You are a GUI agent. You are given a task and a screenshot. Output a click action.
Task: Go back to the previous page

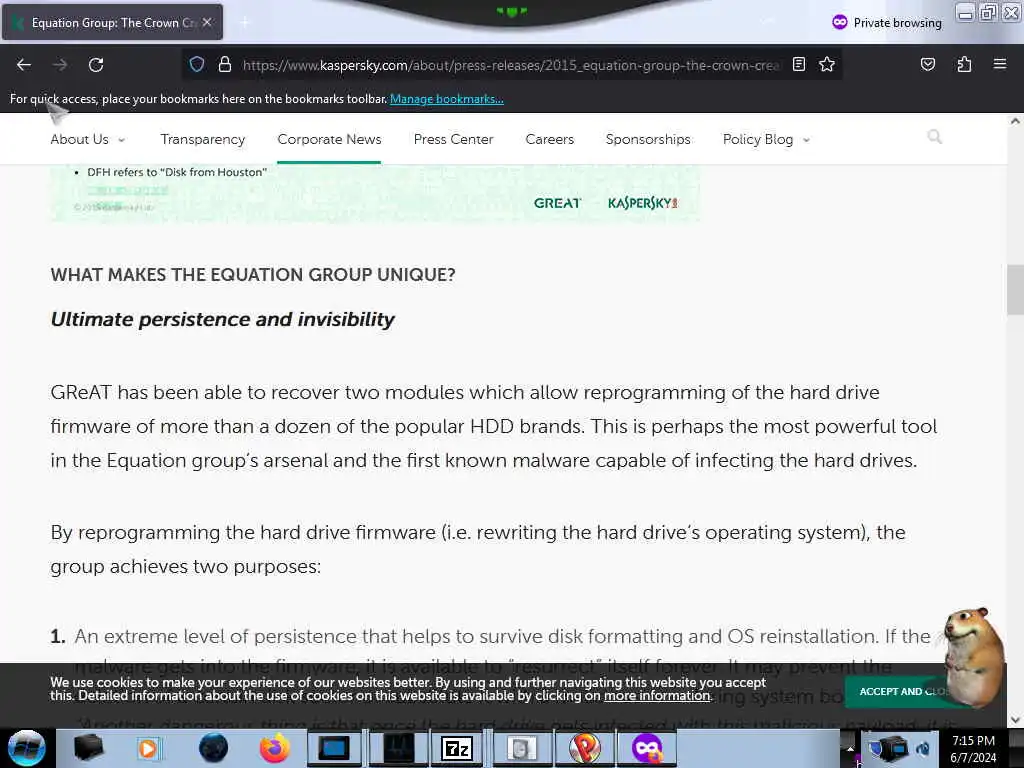click(24, 65)
